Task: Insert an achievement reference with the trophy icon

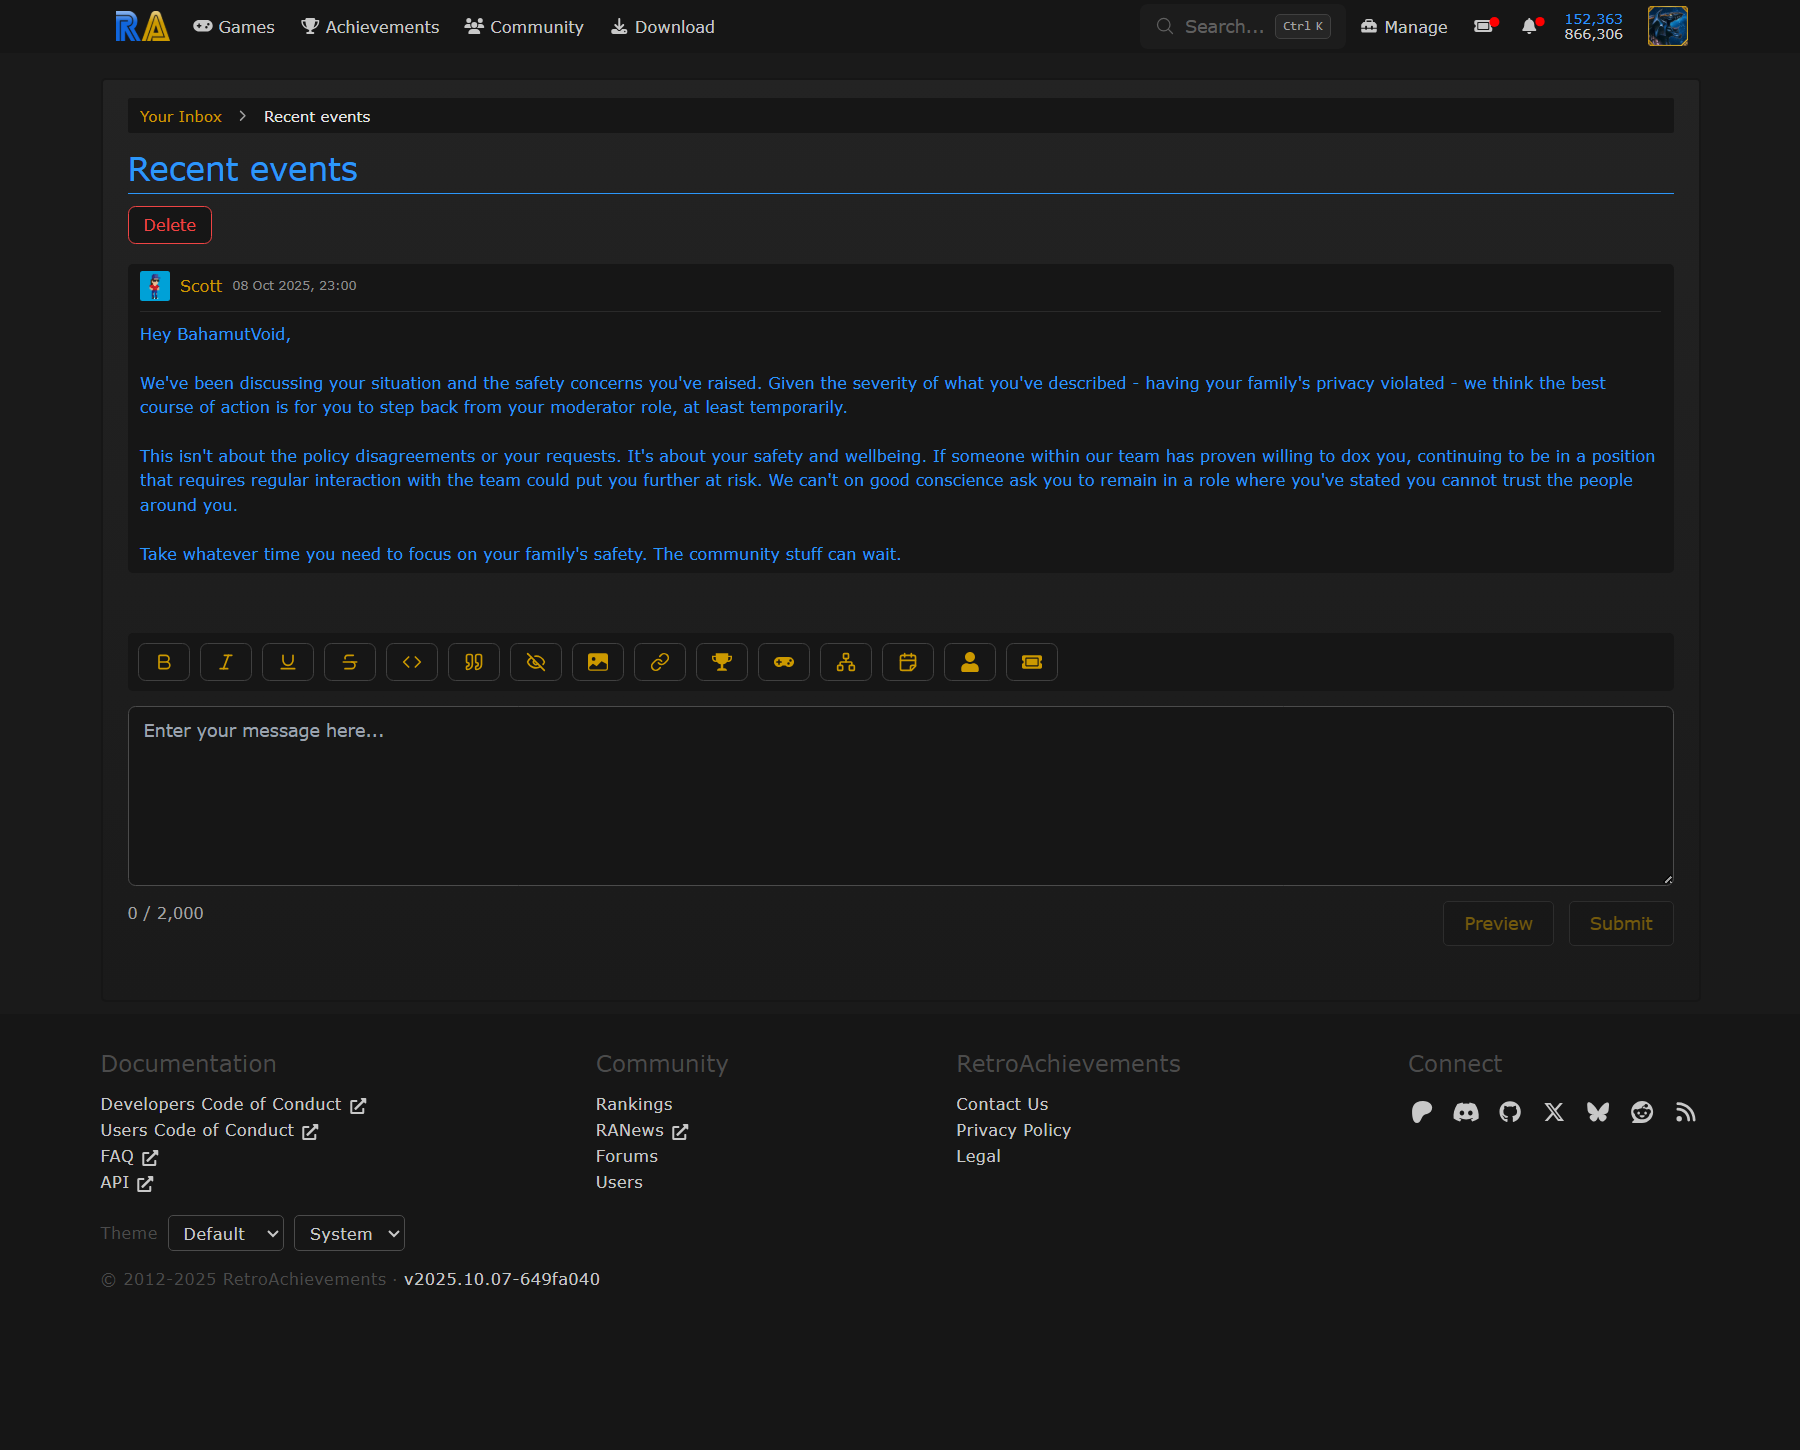Action: pyautogui.click(x=722, y=662)
